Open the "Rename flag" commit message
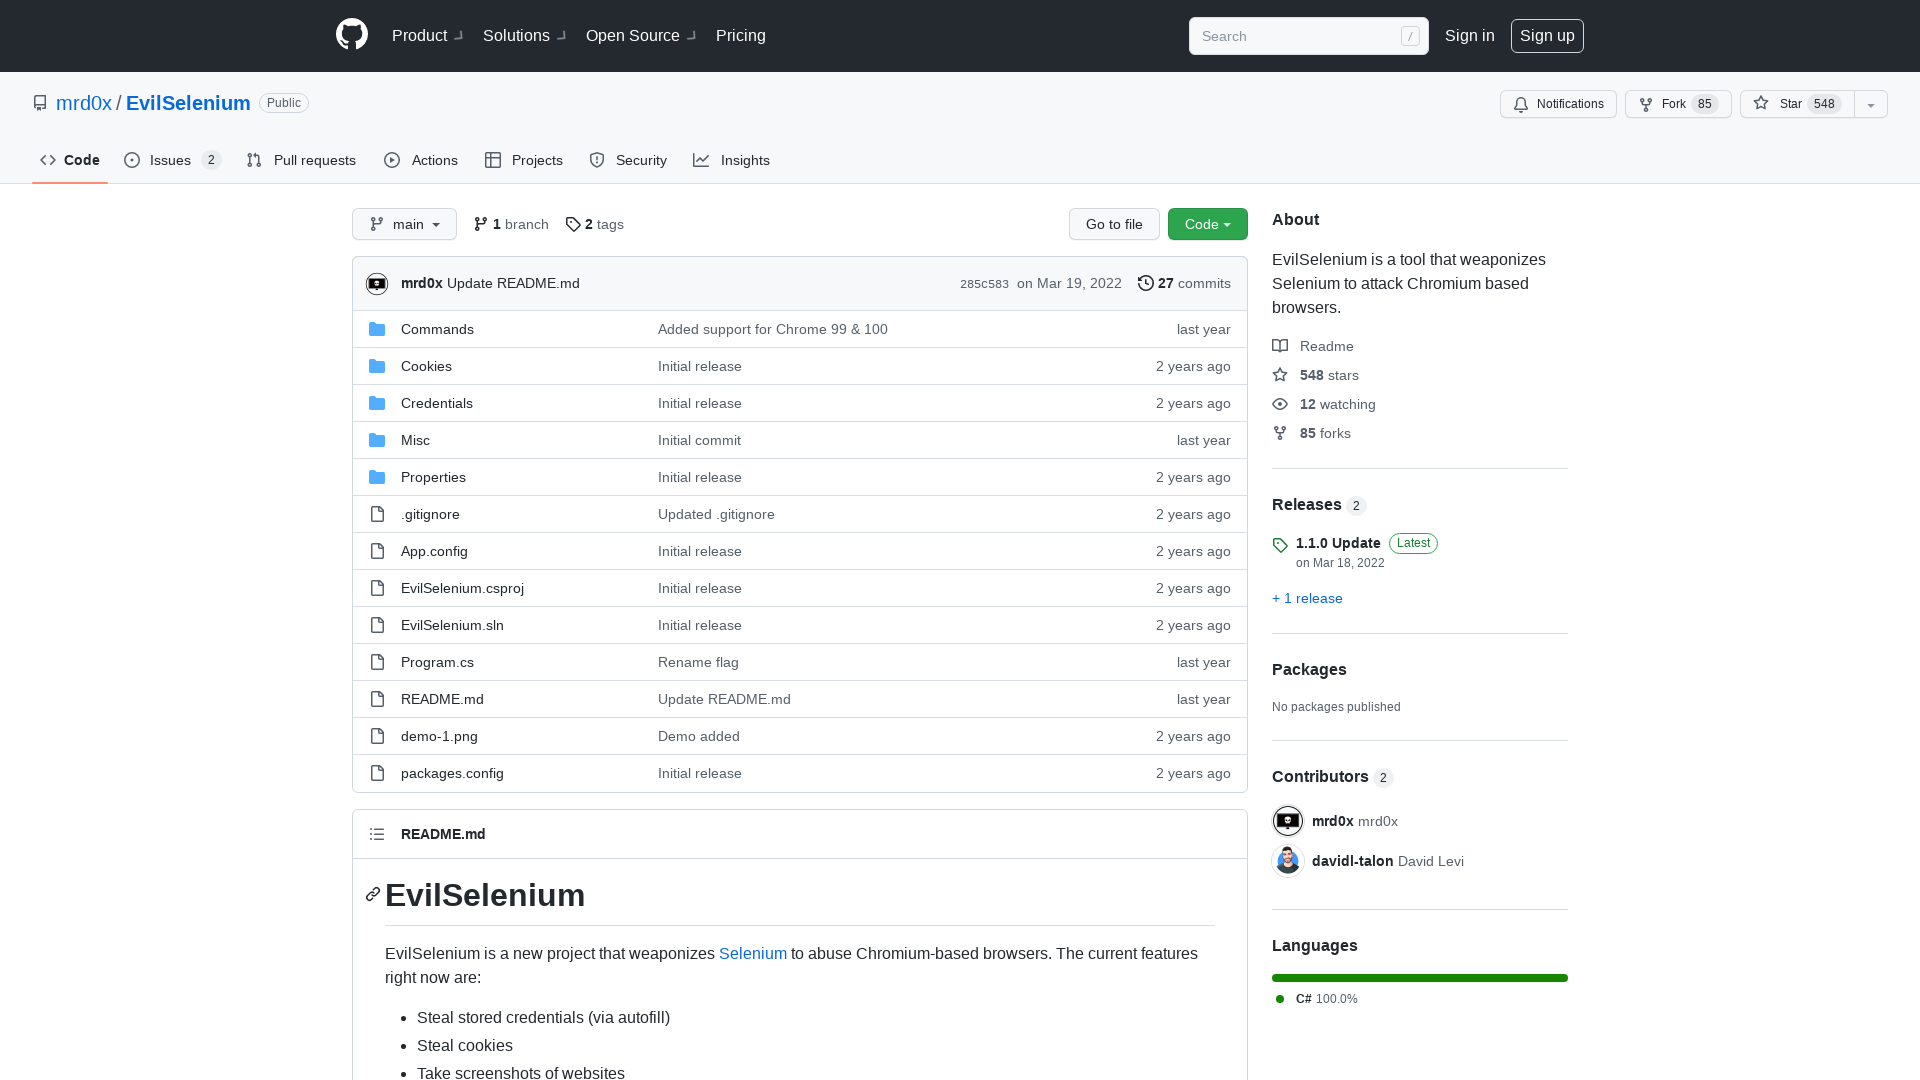 (x=698, y=662)
